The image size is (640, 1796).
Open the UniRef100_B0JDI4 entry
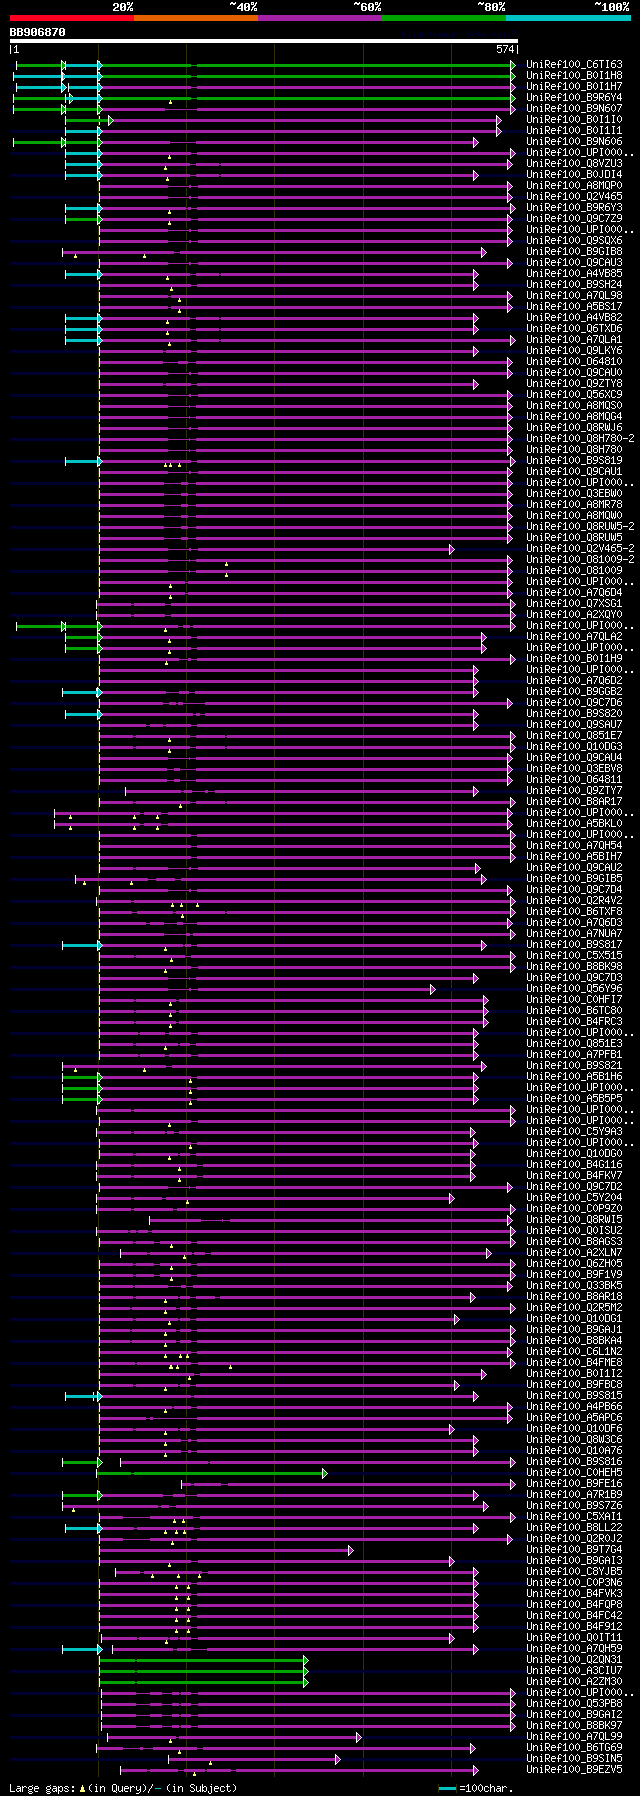coord(574,175)
